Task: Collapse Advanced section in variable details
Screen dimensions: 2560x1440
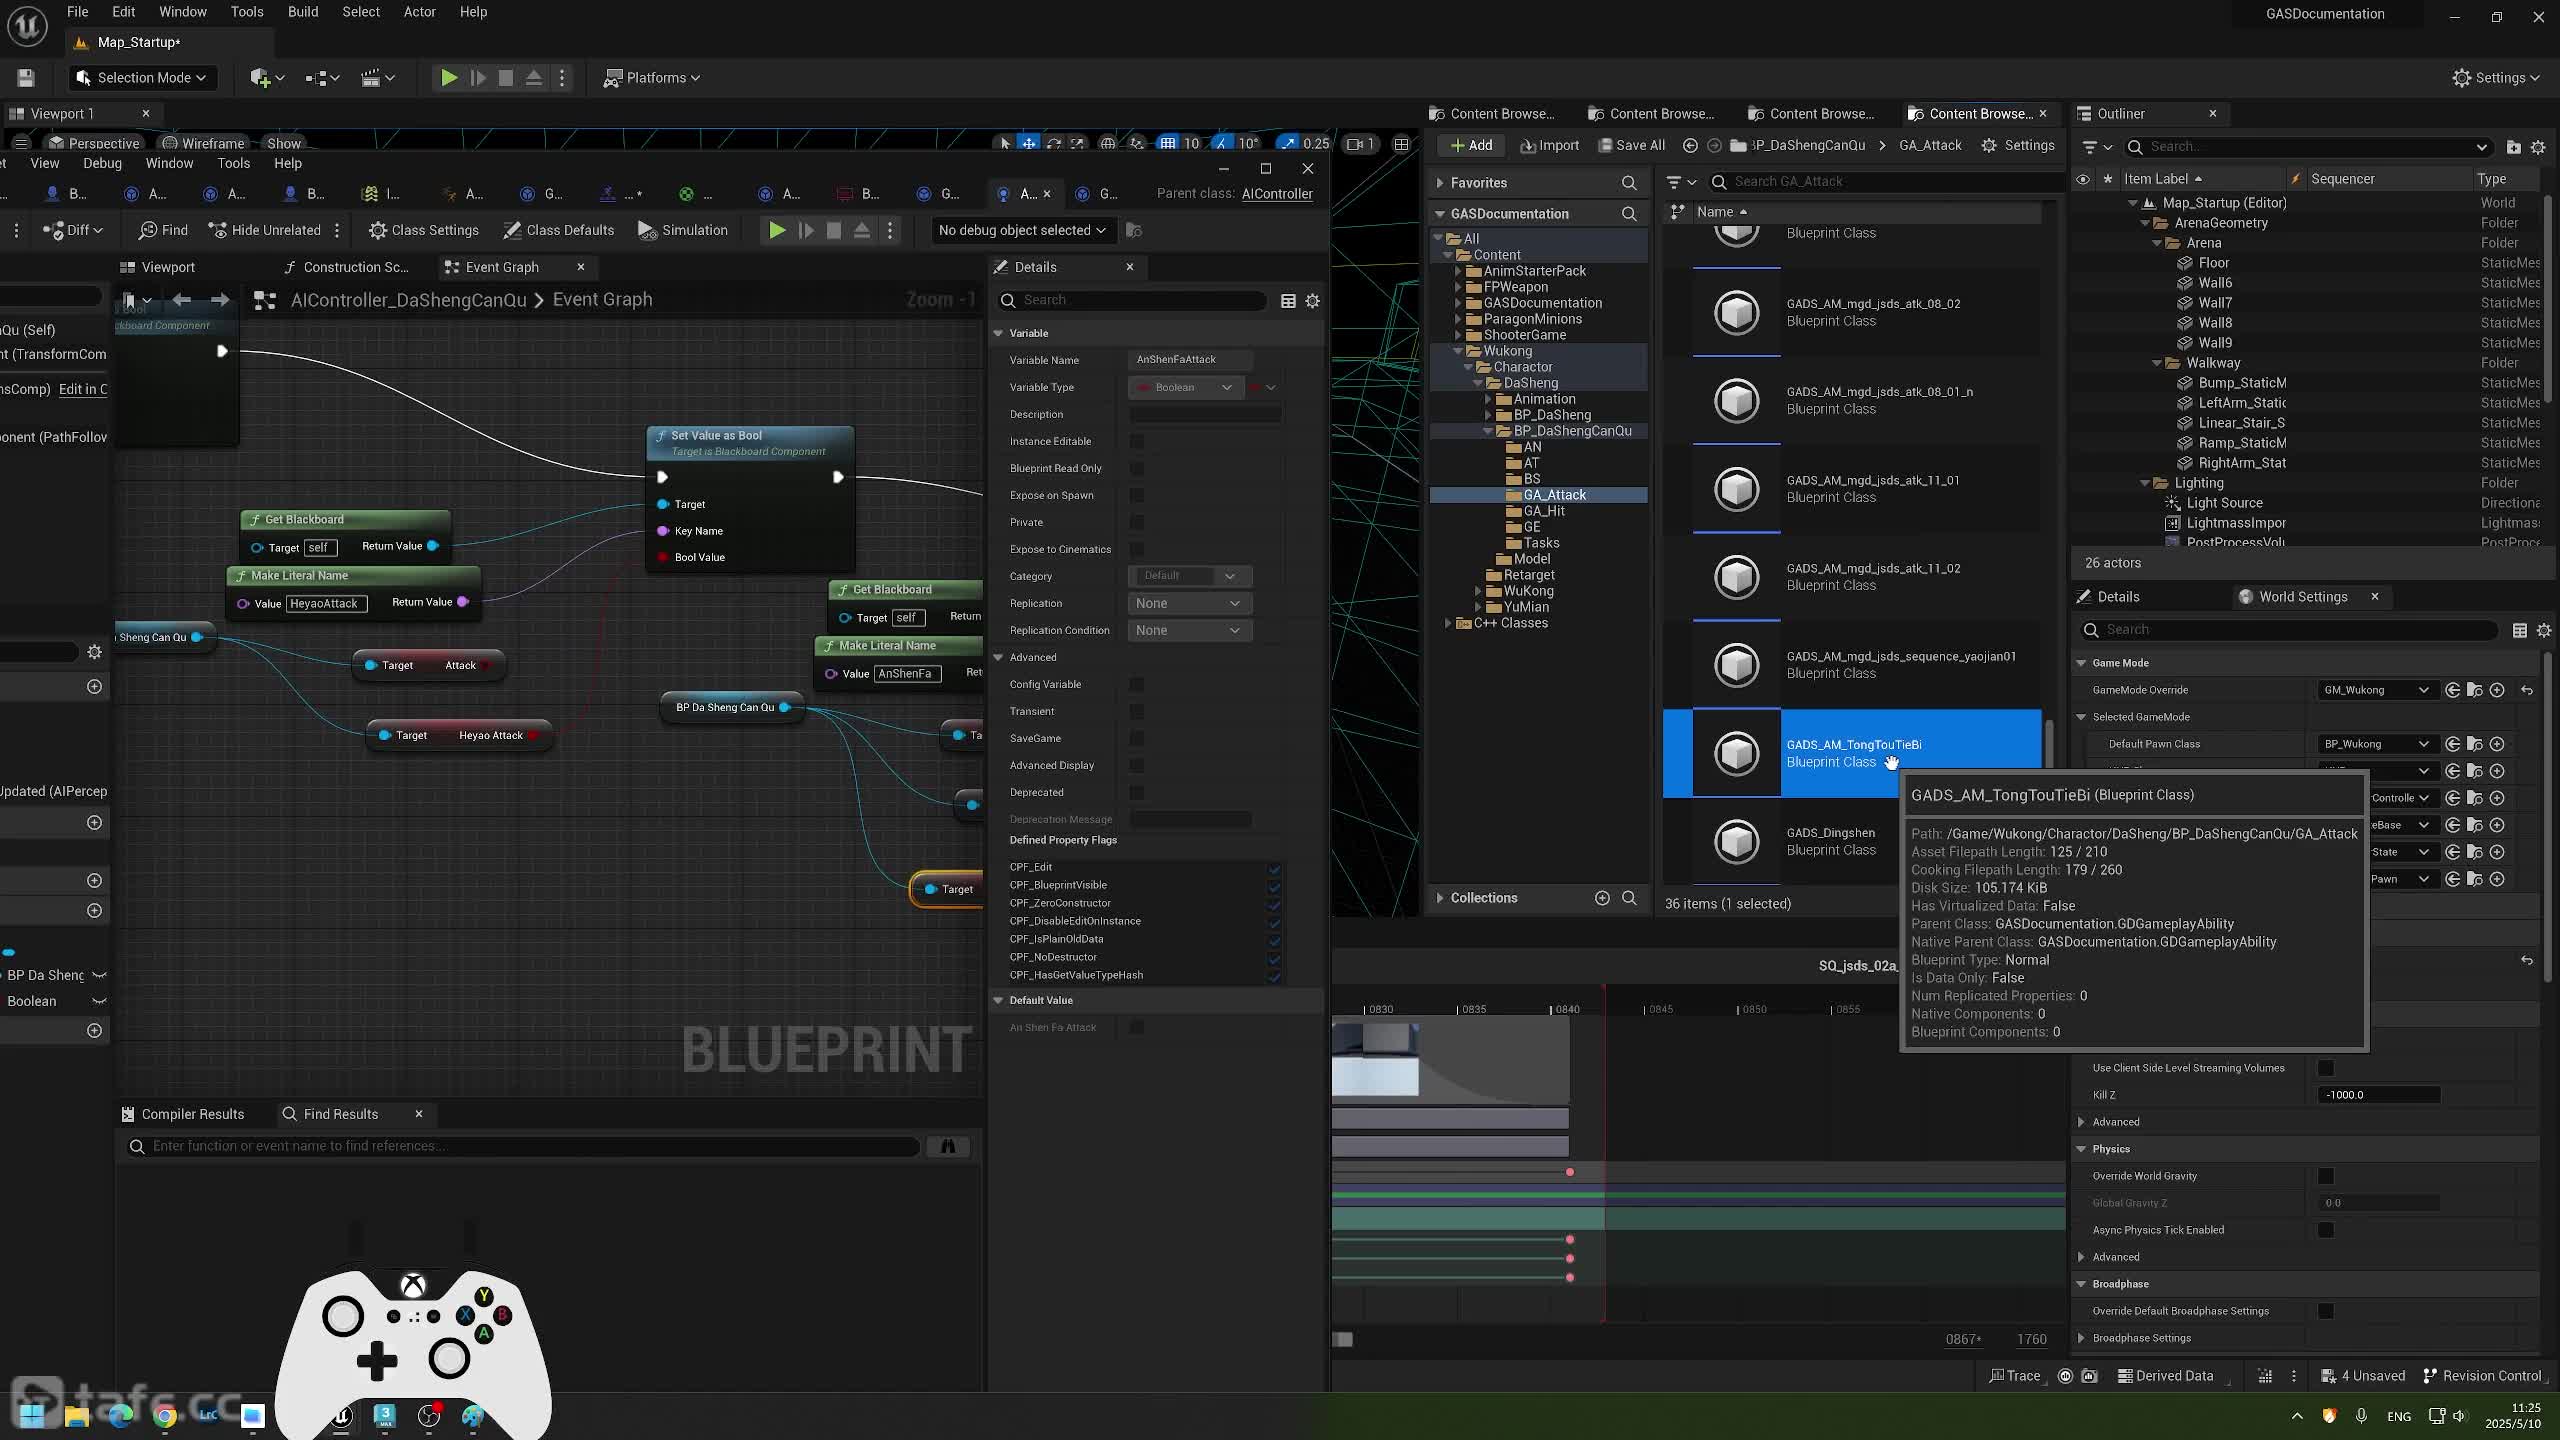Action: pos(998,658)
